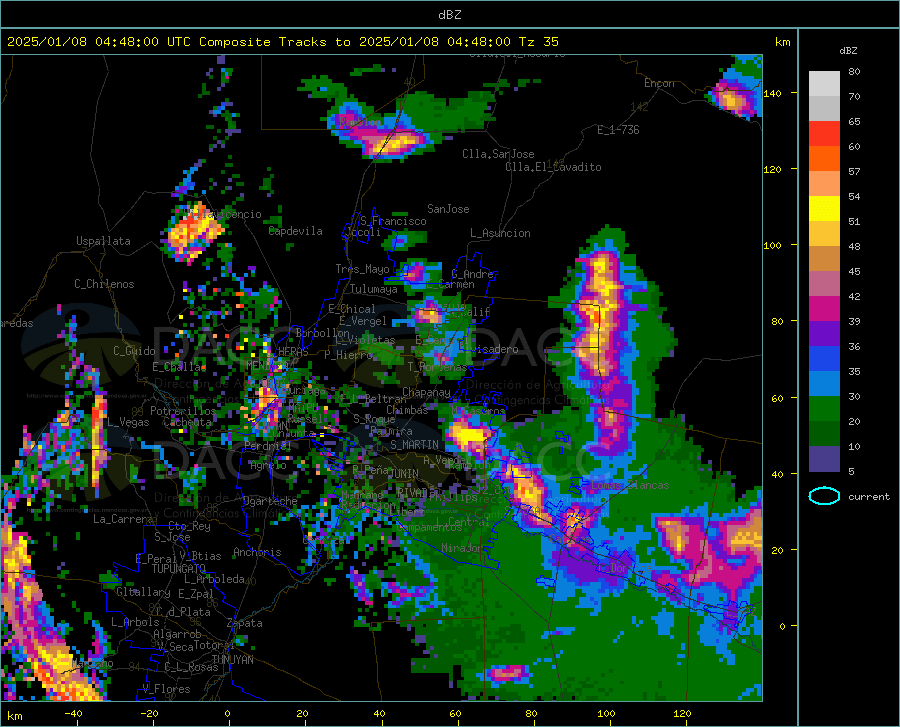900x727 pixels.
Task: Click the 'JUNIN' city label
Action: [x=404, y=473]
